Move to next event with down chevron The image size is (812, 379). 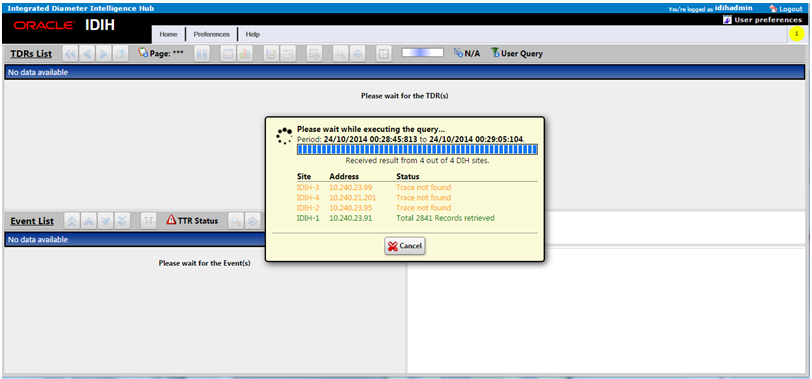click(x=105, y=221)
